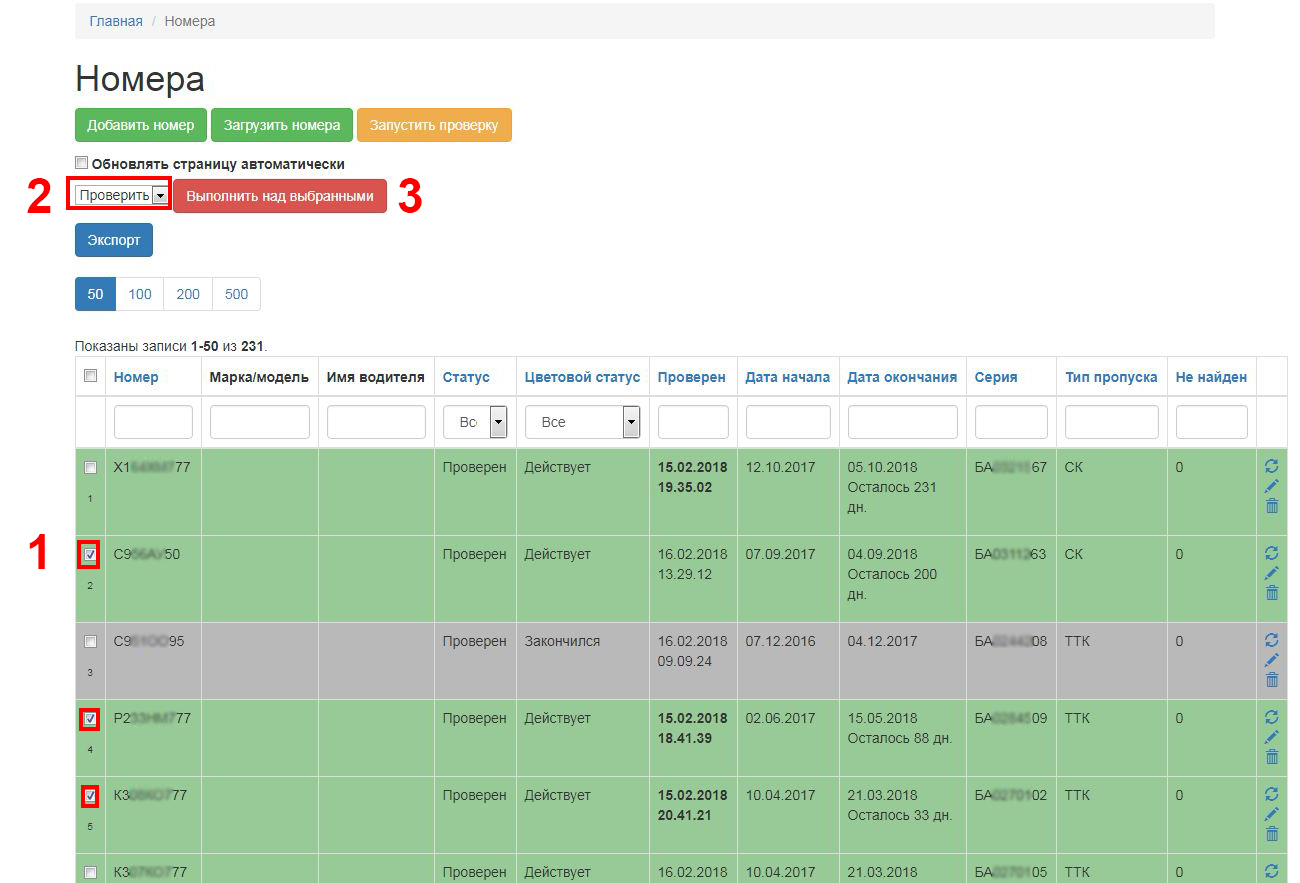Focus the Номер filter input
1300x883 pixels.
(x=153, y=422)
